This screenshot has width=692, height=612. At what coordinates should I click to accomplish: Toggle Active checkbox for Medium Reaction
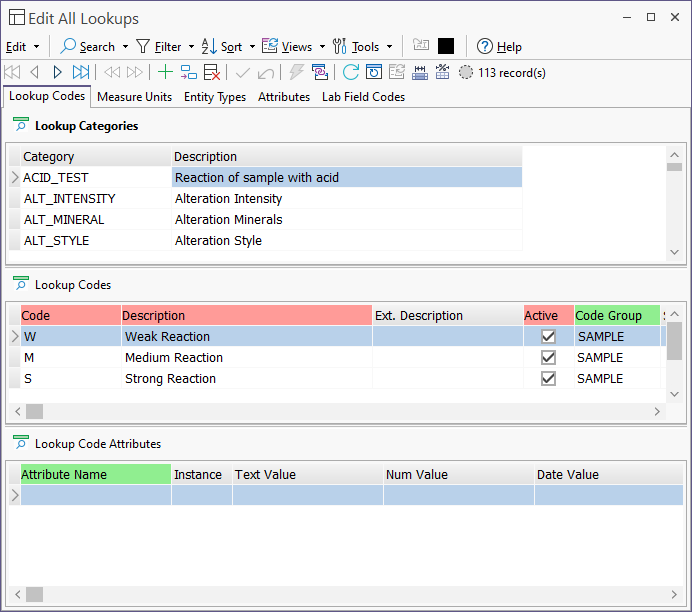(x=548, y=357)
